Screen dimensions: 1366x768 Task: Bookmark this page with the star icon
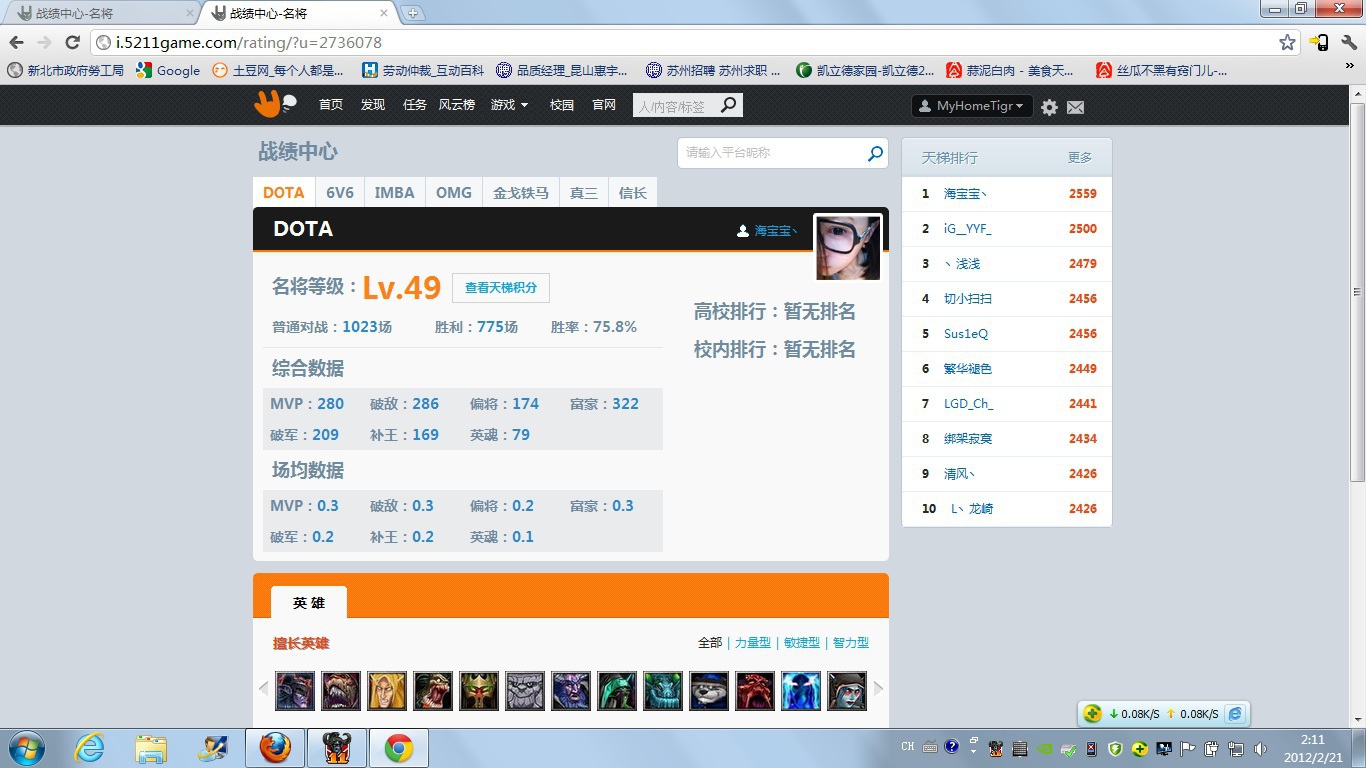click(1287, 42)
